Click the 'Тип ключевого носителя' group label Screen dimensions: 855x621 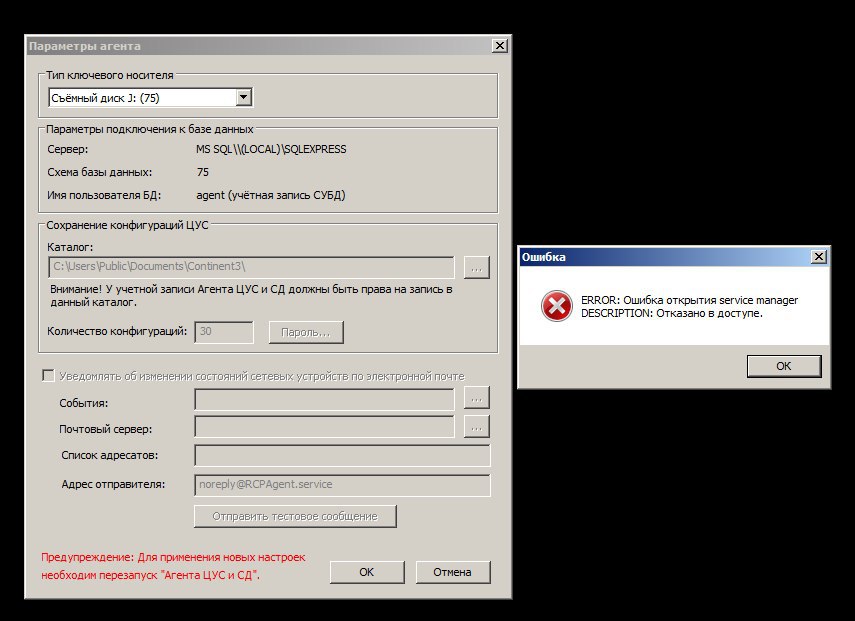[110, 75]
